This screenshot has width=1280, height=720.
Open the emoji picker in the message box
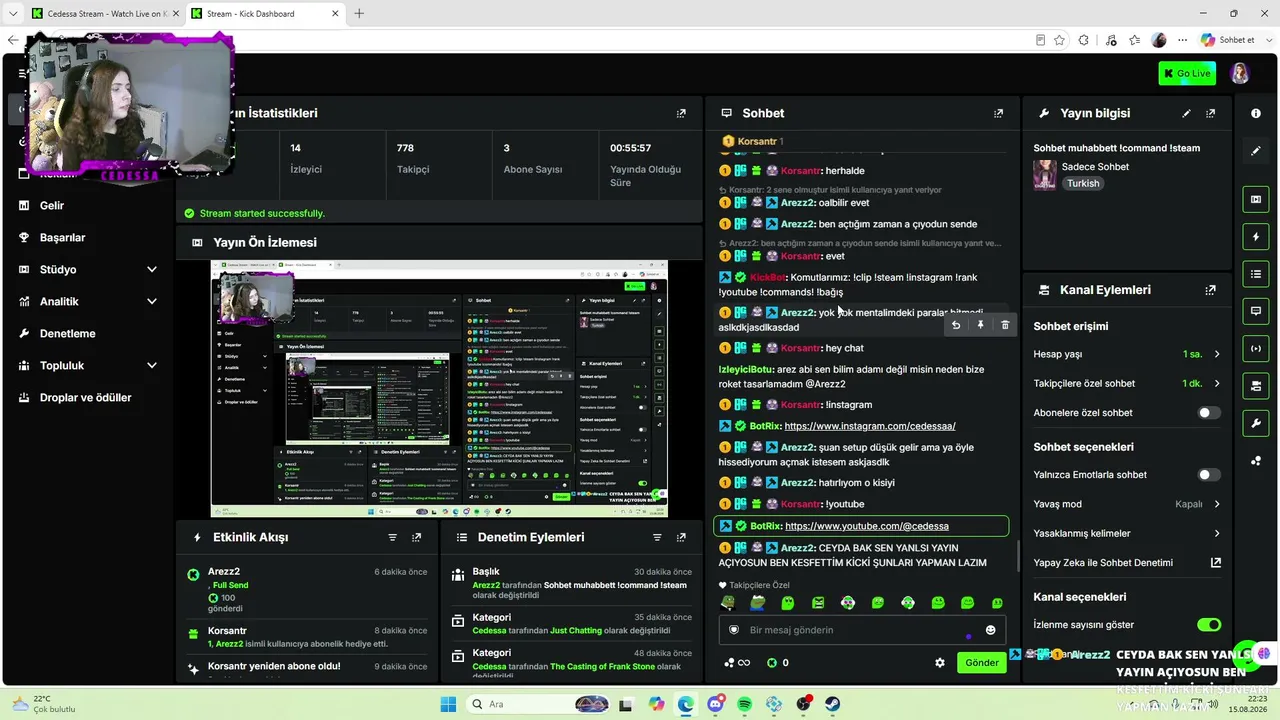991,630
